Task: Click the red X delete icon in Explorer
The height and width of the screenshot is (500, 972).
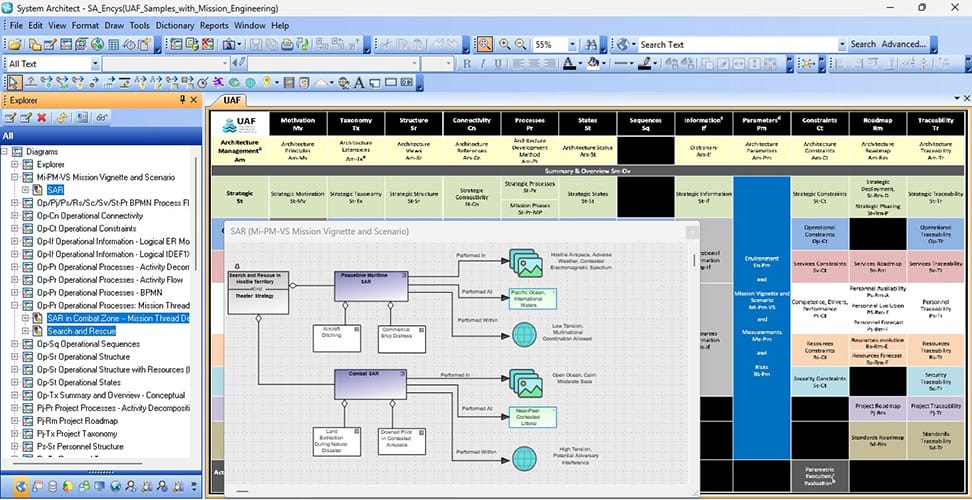Action: click(42, 118)
